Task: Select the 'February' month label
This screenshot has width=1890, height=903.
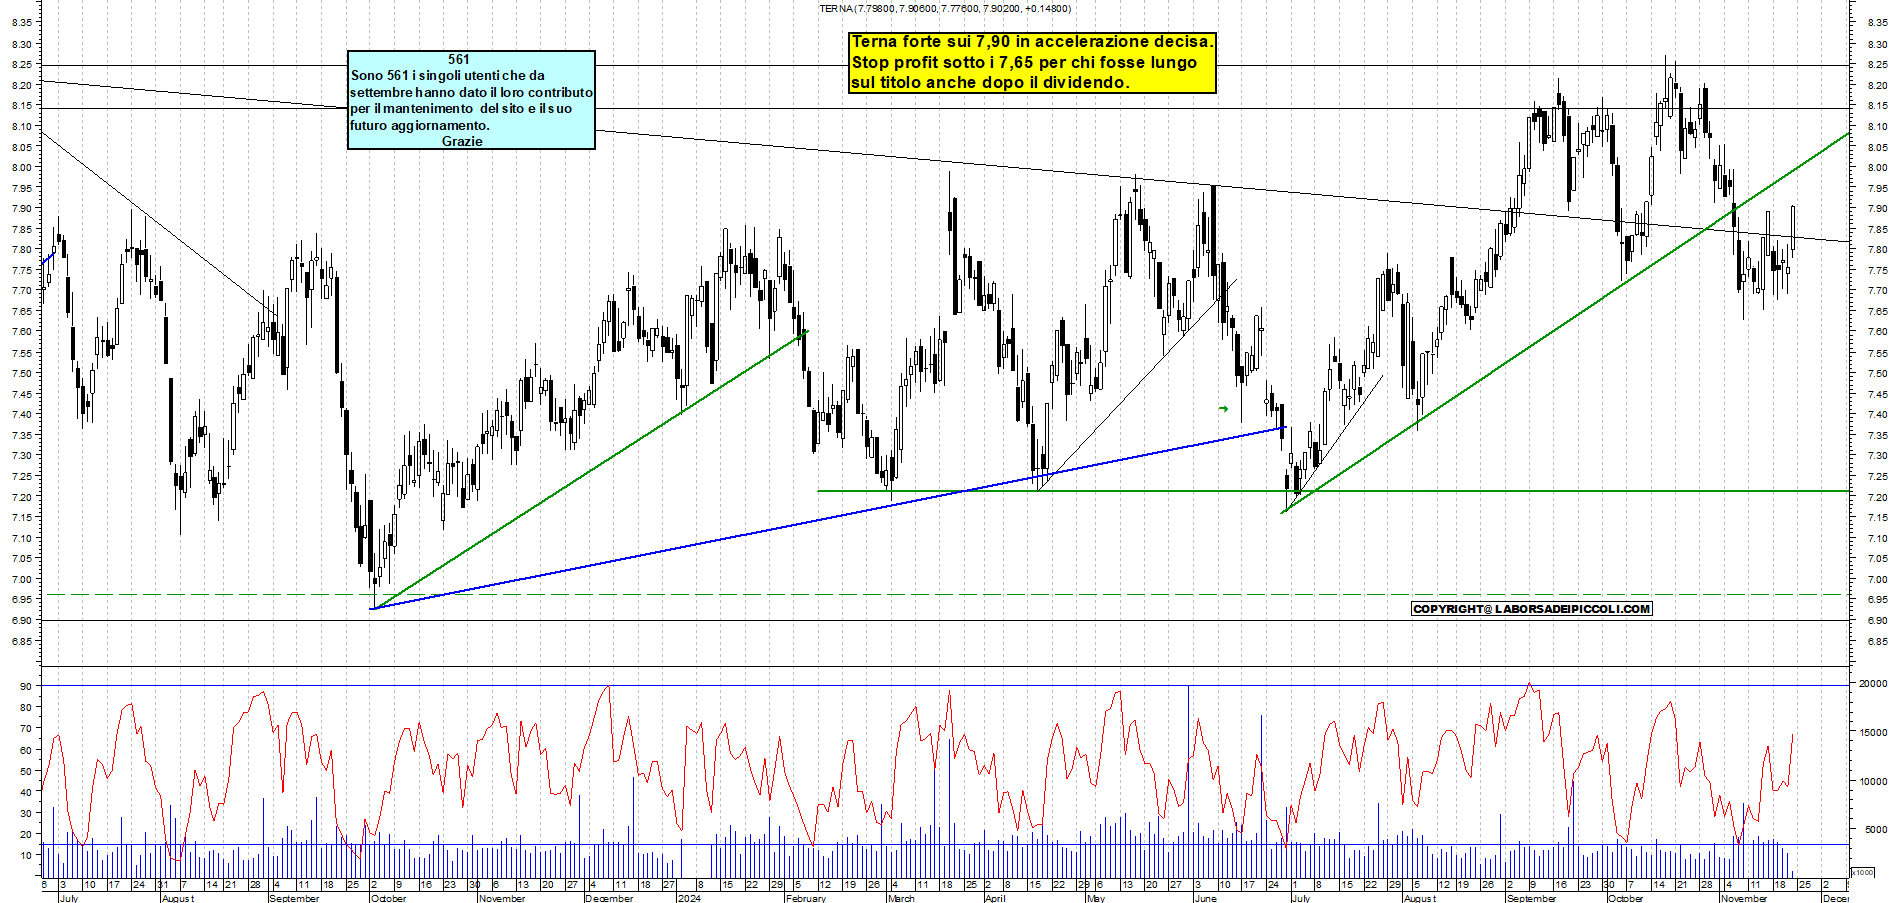Action: (x=805, y=898)
